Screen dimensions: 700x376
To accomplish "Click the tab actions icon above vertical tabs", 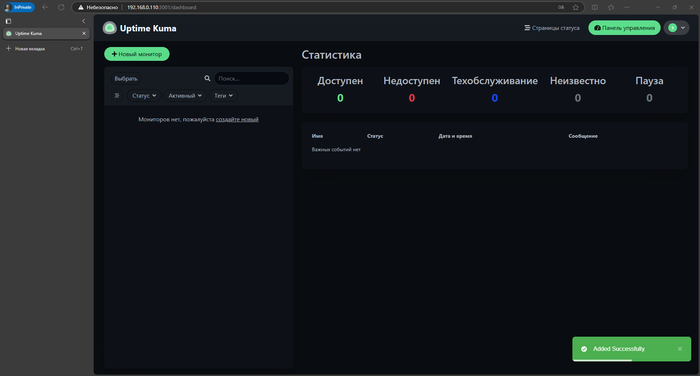I will 8,21.
